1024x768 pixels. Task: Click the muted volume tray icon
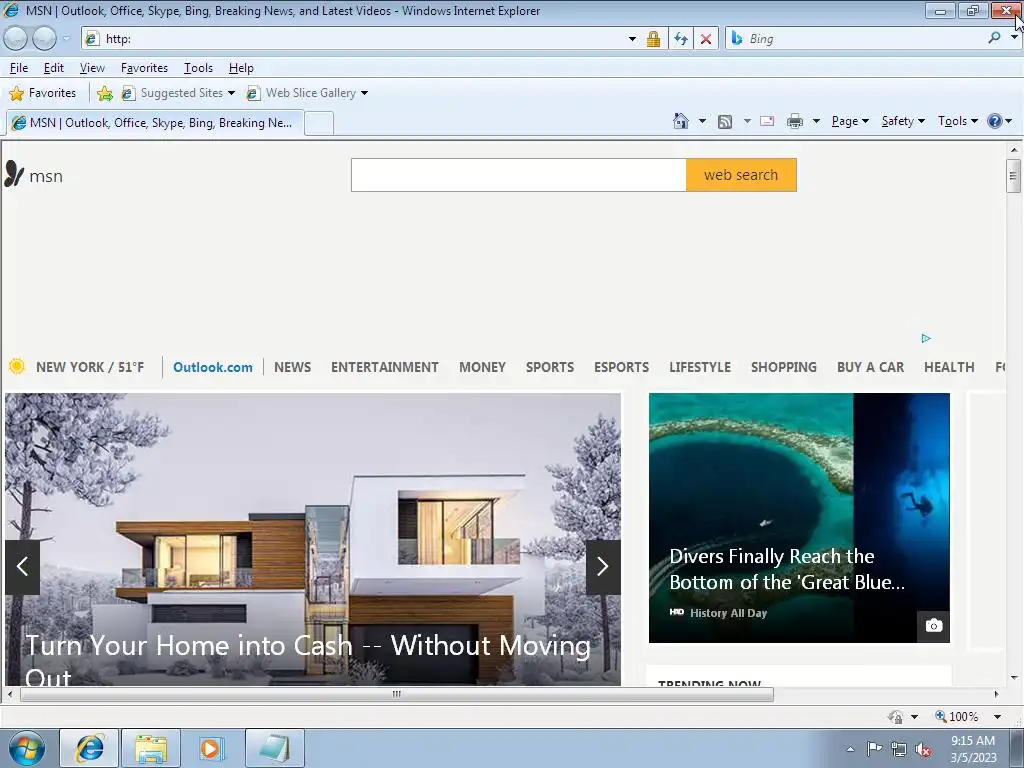(923, 749)
